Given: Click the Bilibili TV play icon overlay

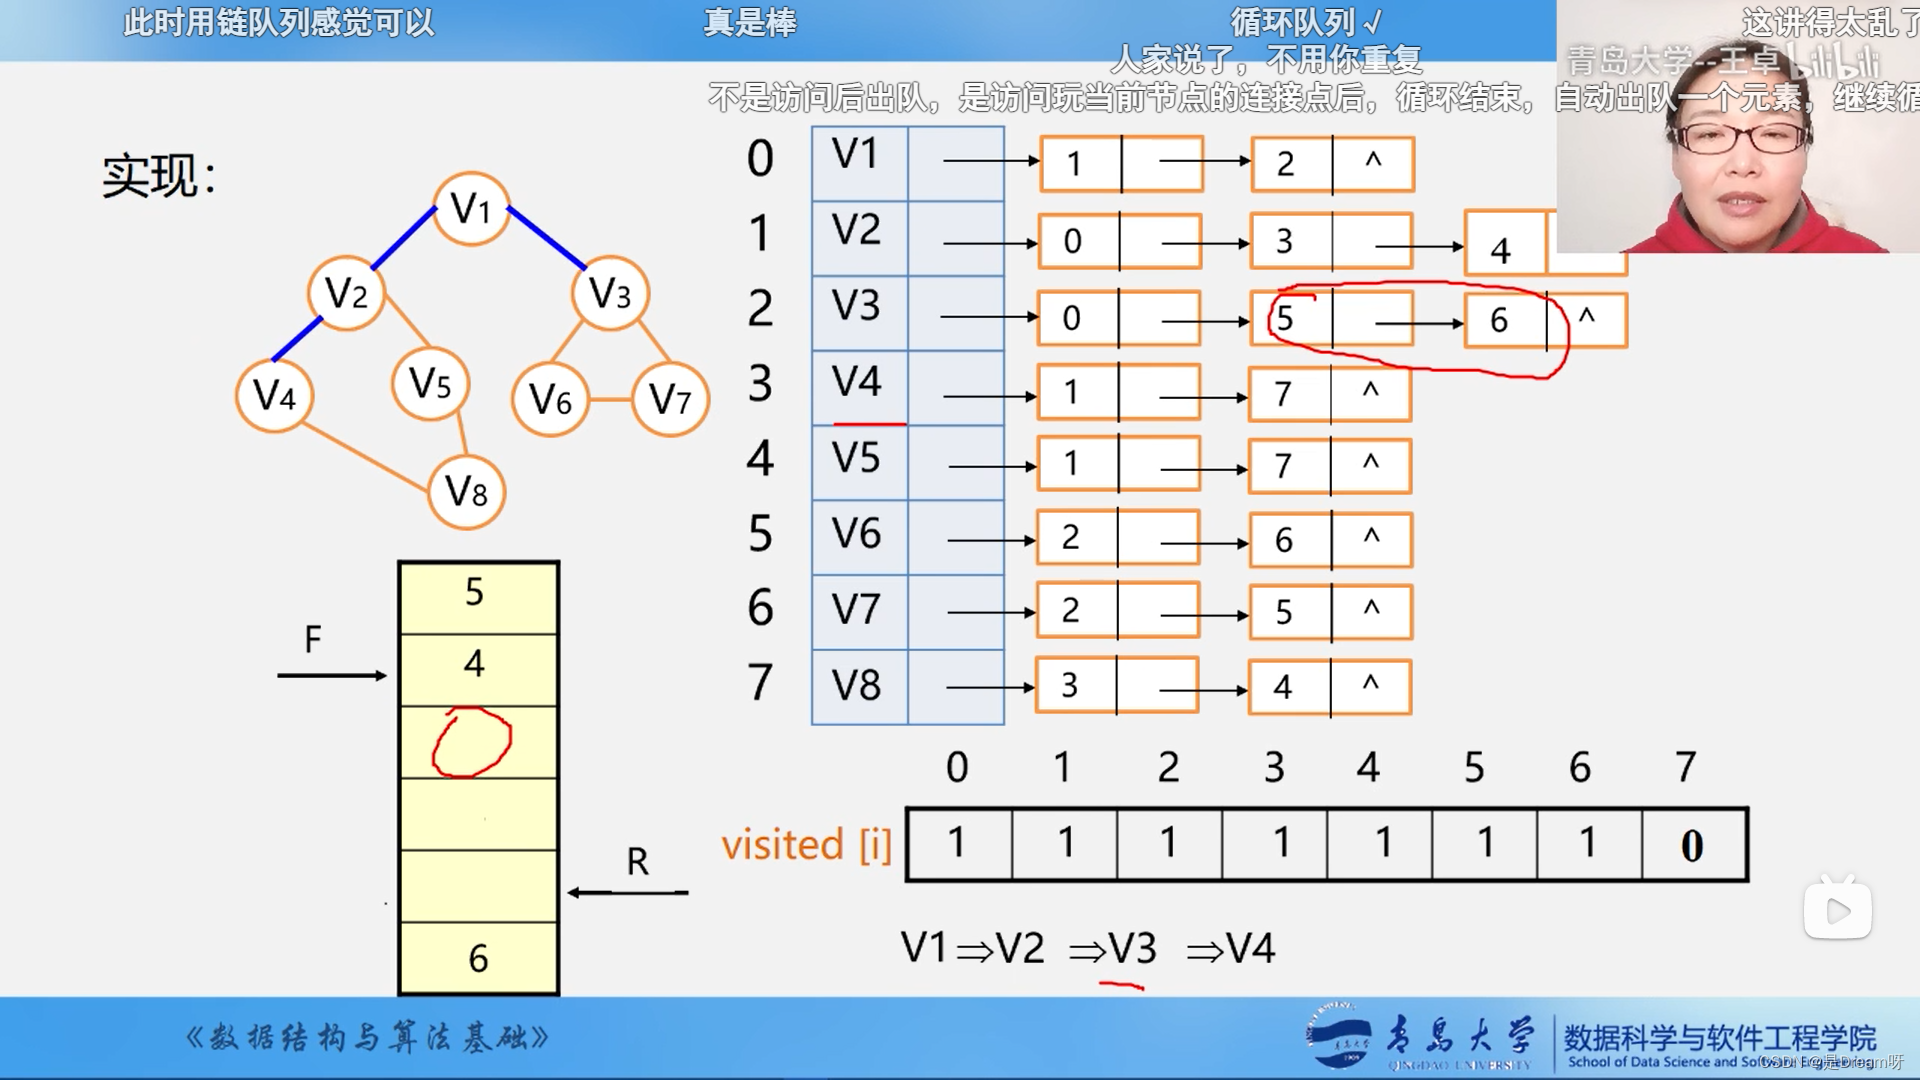Looking at the screenshot, I should [1838, 907].
